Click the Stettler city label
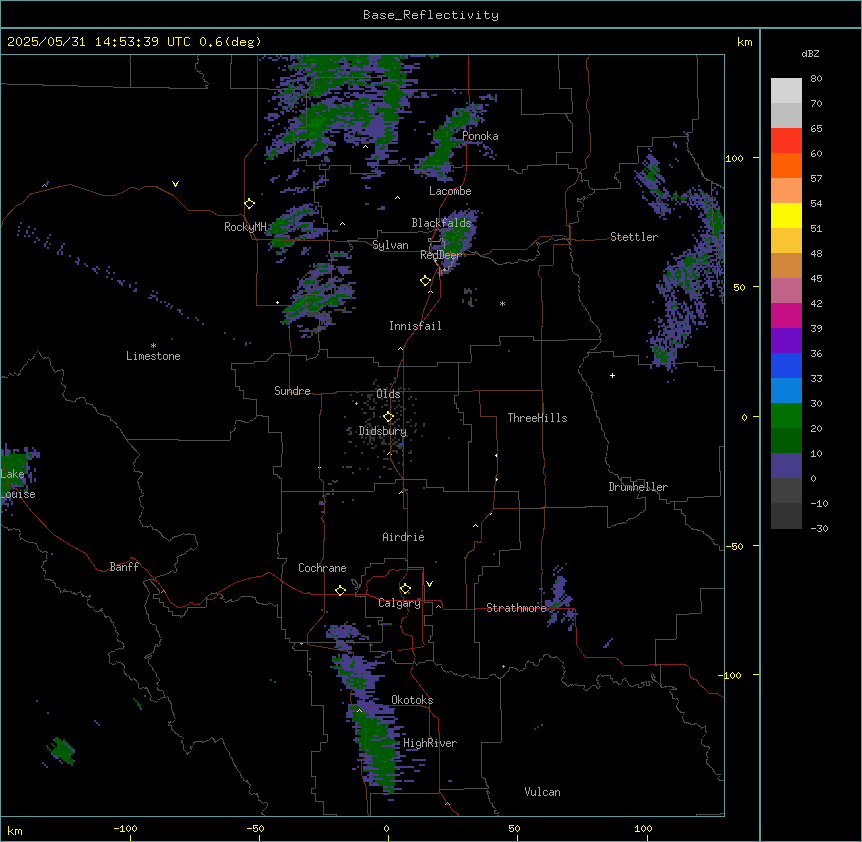The image size is (862, 842). pos(634,237)
